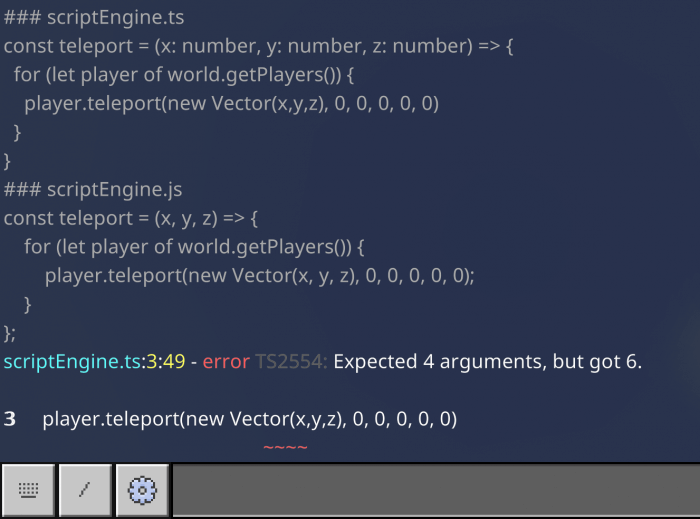Click the closing '};' line of the JS snippet
This screenshot has height=519, width=700.
pyautogui.click(x=10, y=332)
